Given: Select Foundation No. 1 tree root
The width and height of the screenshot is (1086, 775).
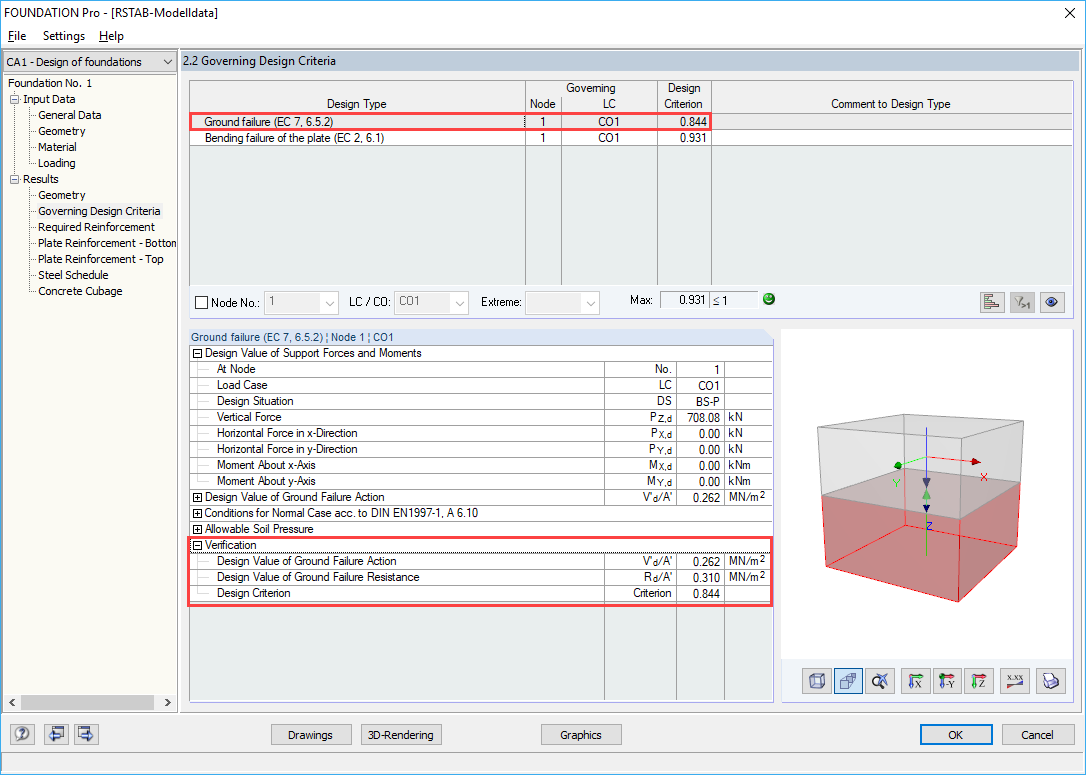Looking at the screenshot, I should point(50,83).
